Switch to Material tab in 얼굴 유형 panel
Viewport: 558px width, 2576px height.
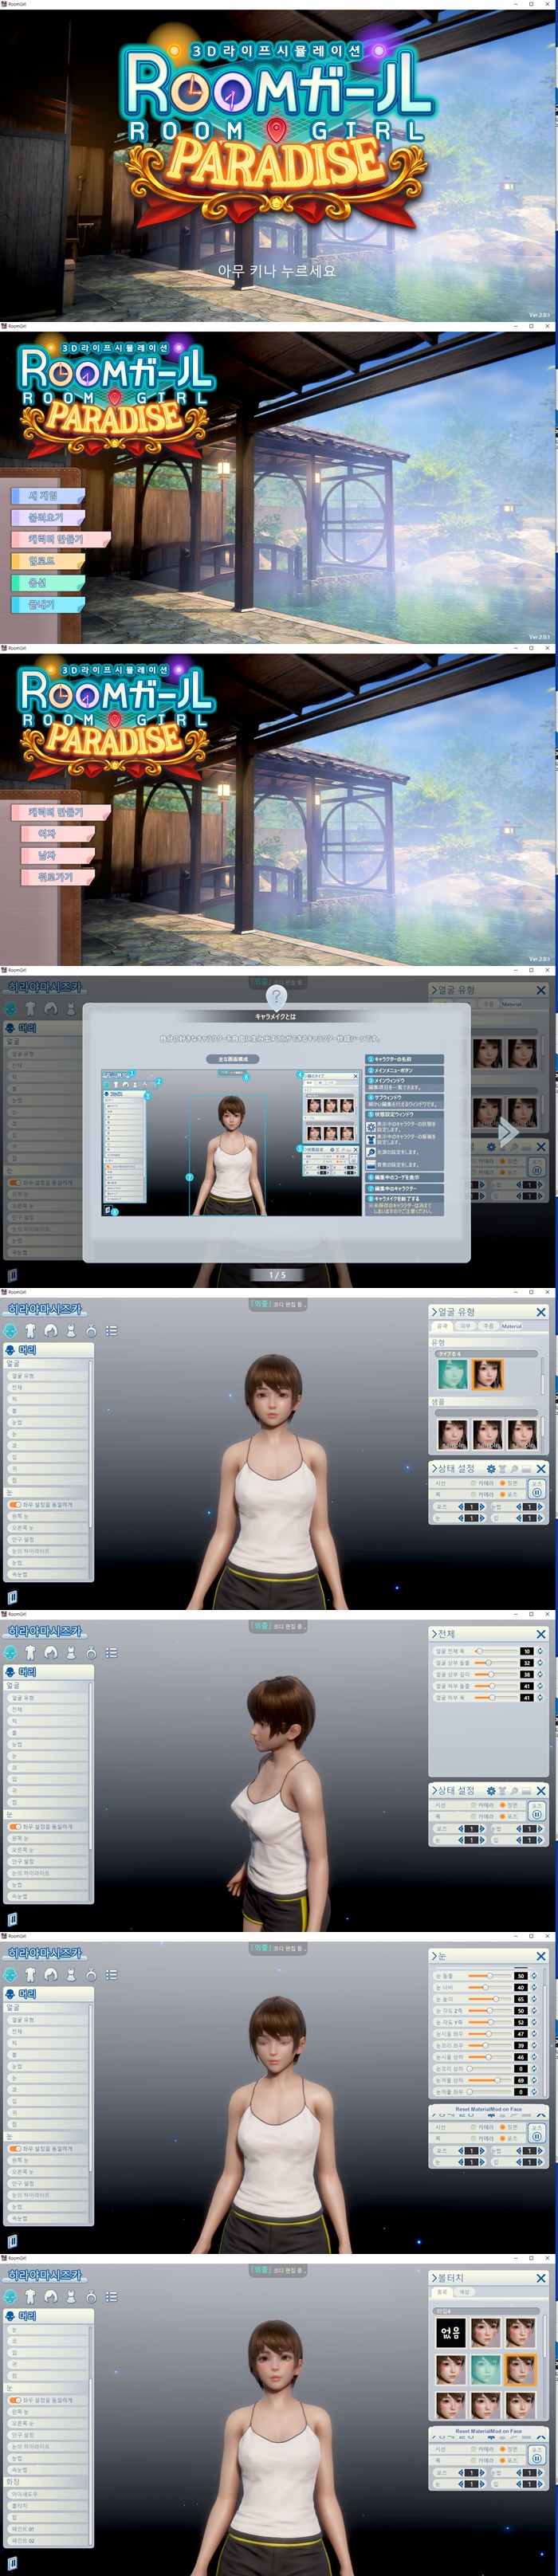point(512,1326)
